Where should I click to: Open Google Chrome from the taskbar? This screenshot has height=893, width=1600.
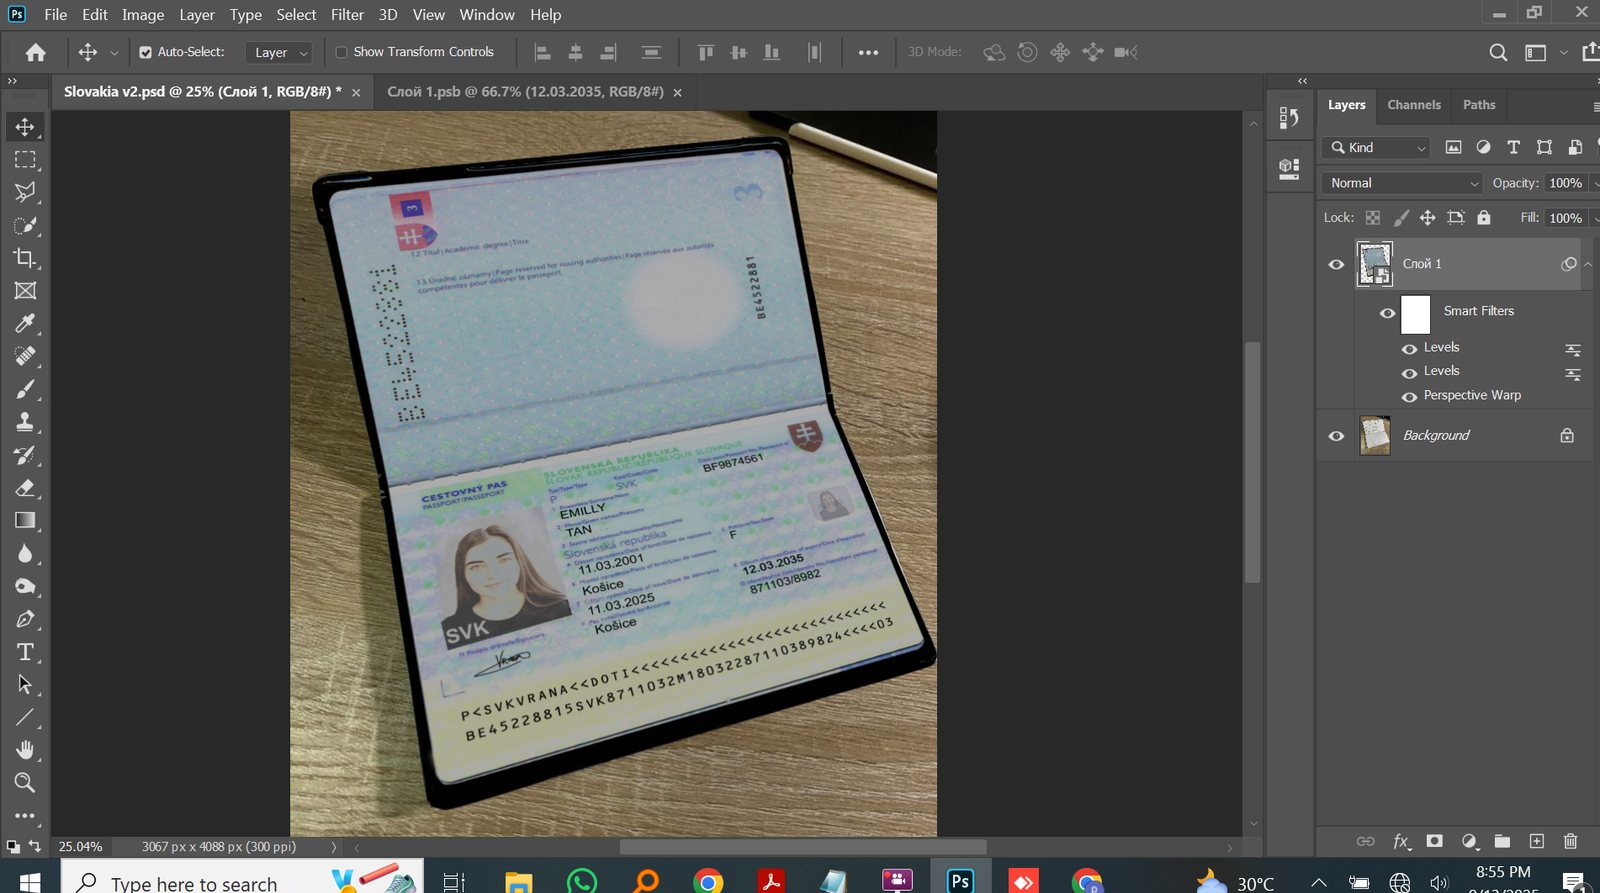click(x=708, y=881)
